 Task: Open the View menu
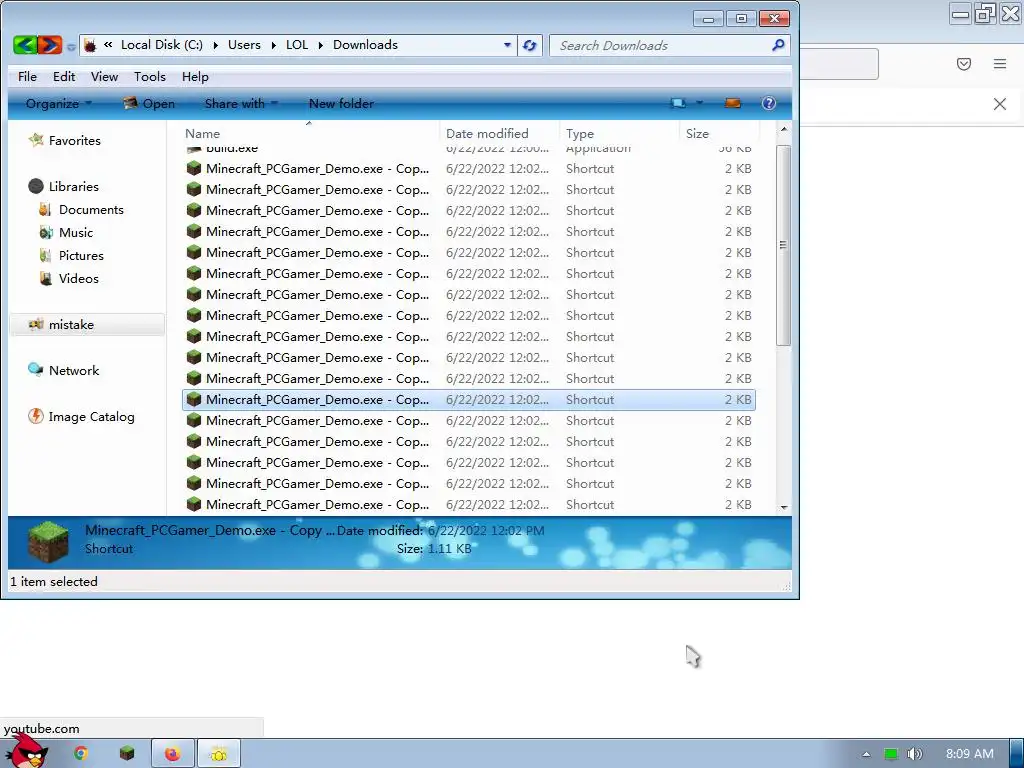(x=104, y=76)
